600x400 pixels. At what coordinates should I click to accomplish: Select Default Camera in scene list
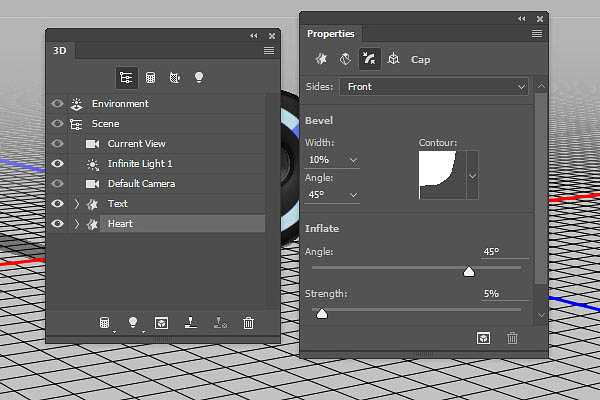[x=141, y=184]
